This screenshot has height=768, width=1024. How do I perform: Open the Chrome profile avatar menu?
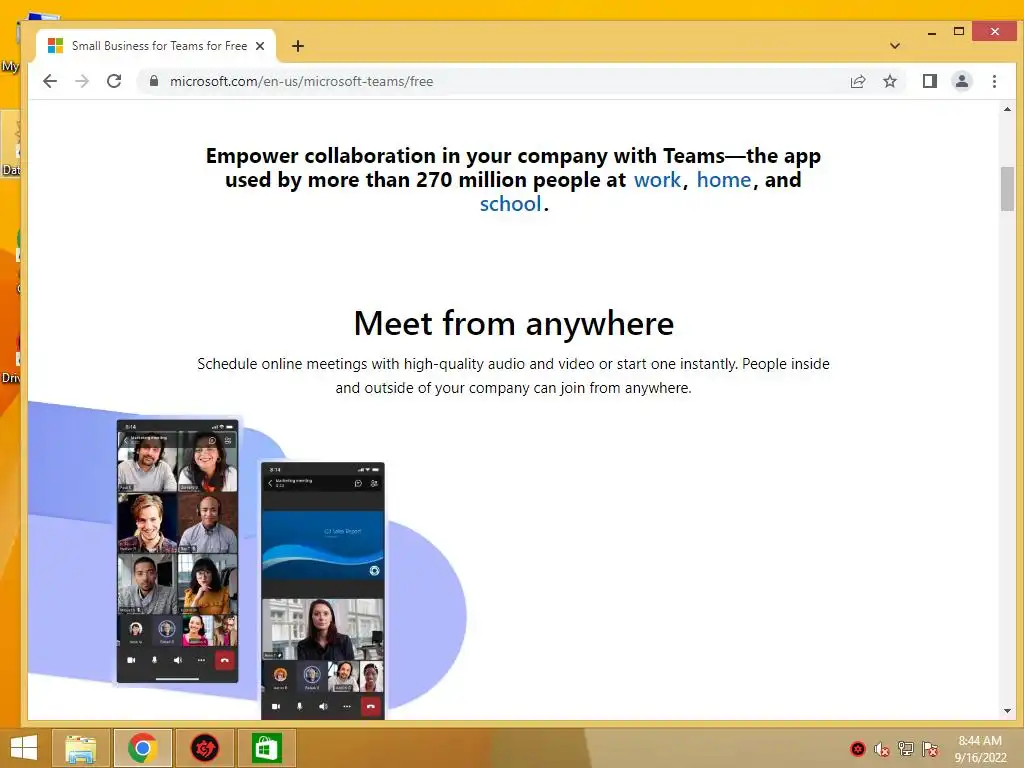pyautogui.click(x=961, y=81)
